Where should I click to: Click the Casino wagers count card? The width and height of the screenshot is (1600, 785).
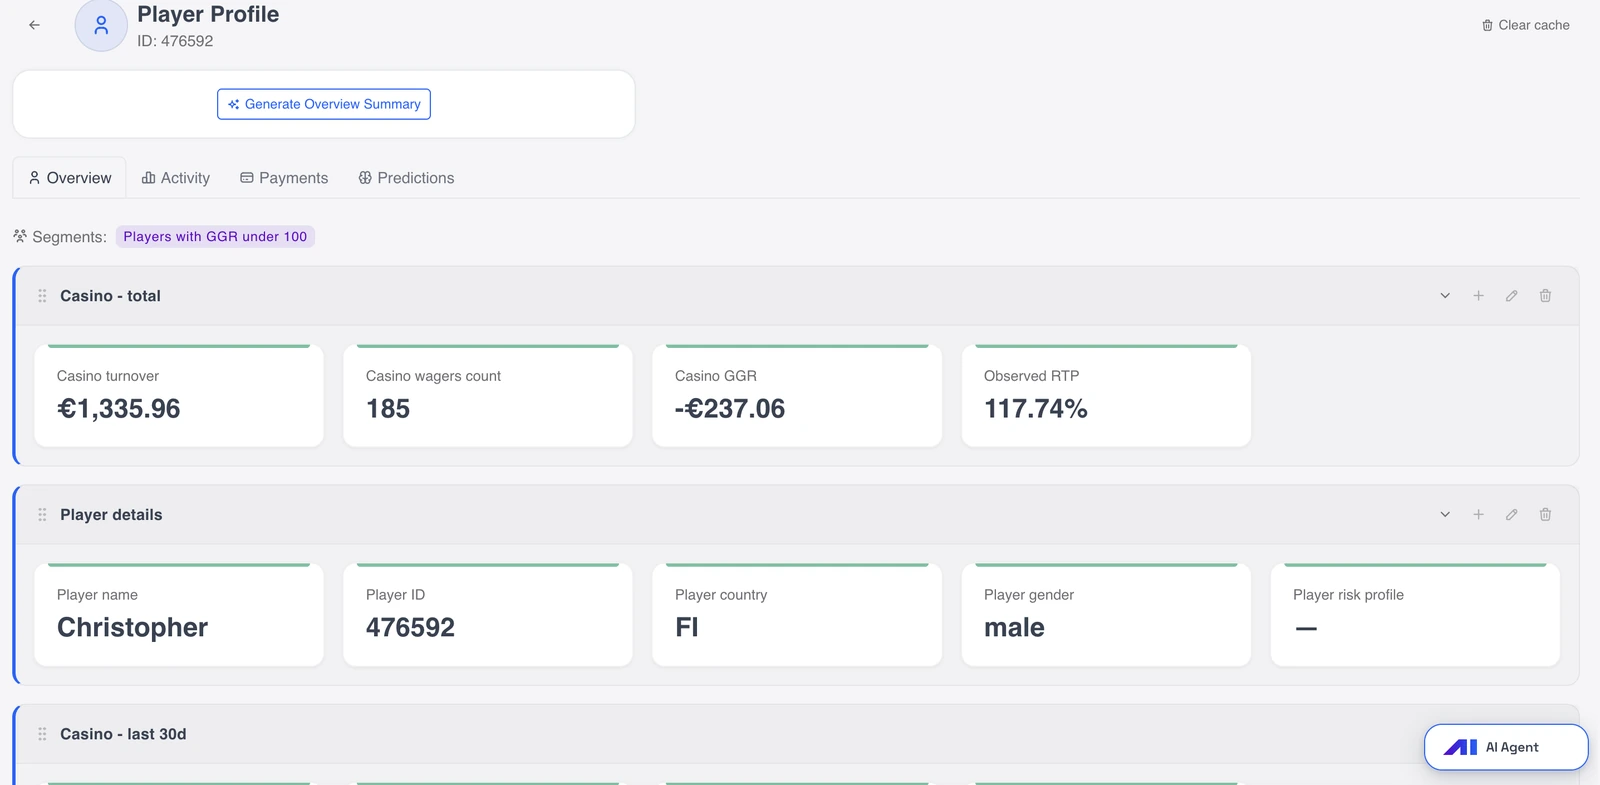coord(488,396)
